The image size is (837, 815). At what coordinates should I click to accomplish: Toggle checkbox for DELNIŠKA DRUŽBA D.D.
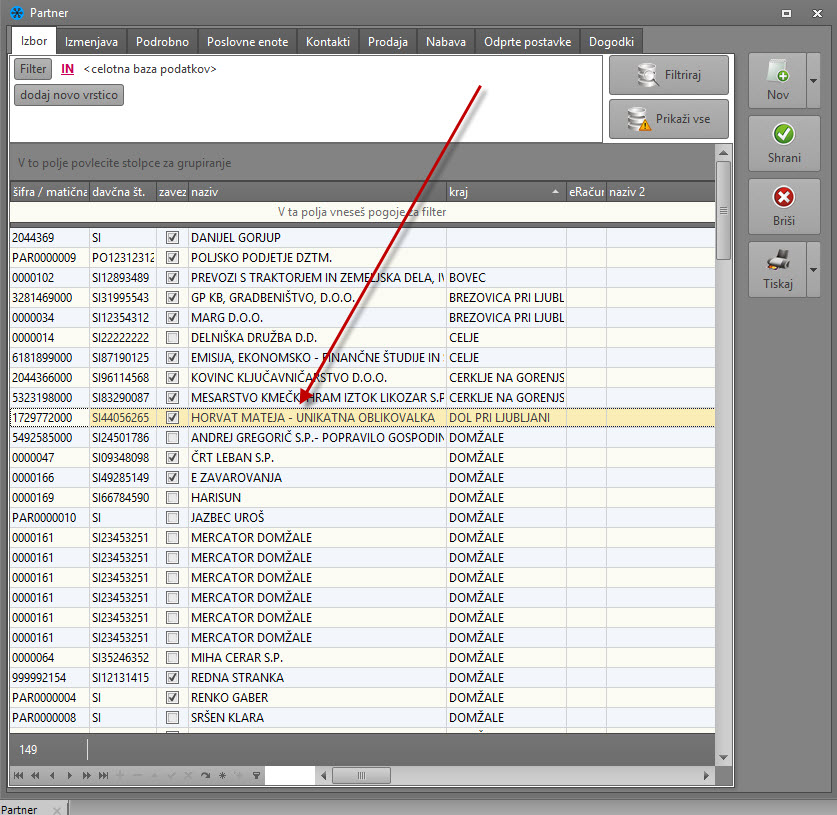coord(172,338)
